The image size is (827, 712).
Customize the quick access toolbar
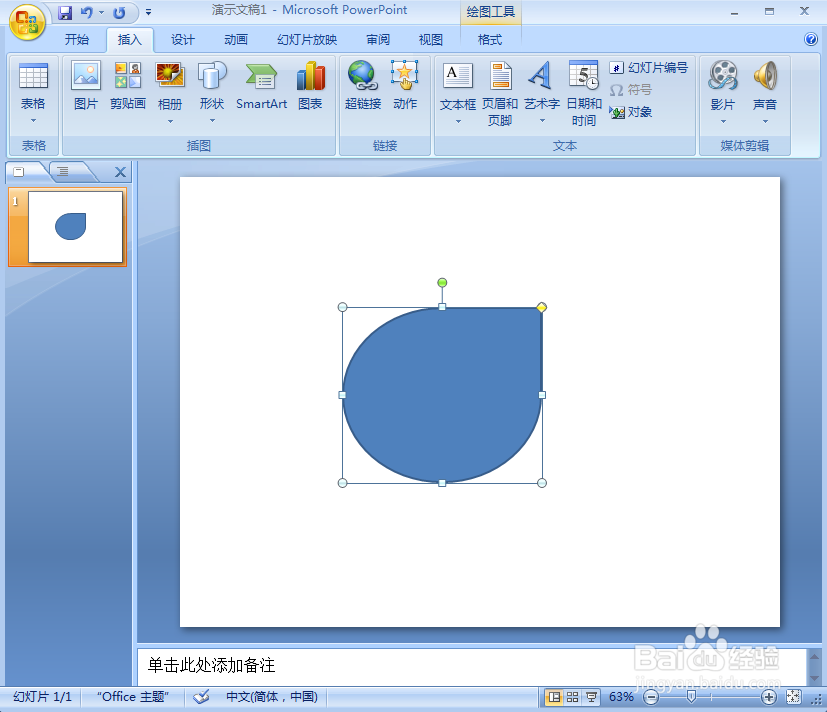[x=149, y=13]
